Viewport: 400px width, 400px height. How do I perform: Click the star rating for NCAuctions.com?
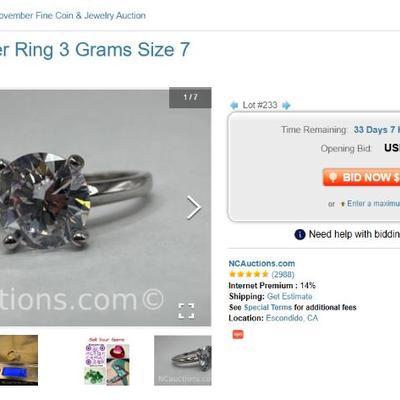click(249, 274)
